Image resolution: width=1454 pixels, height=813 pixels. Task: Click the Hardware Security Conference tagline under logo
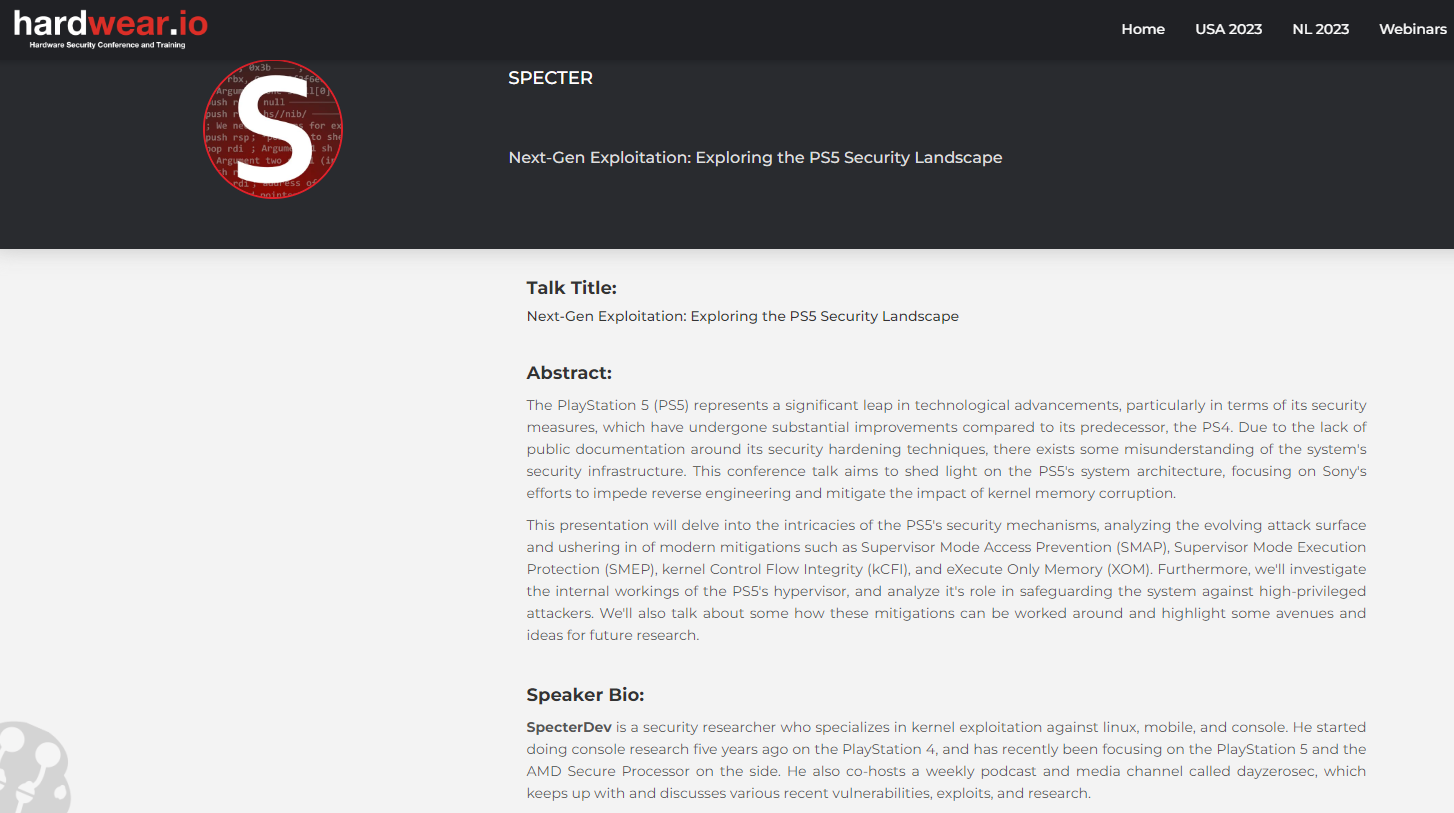(107, 45)
